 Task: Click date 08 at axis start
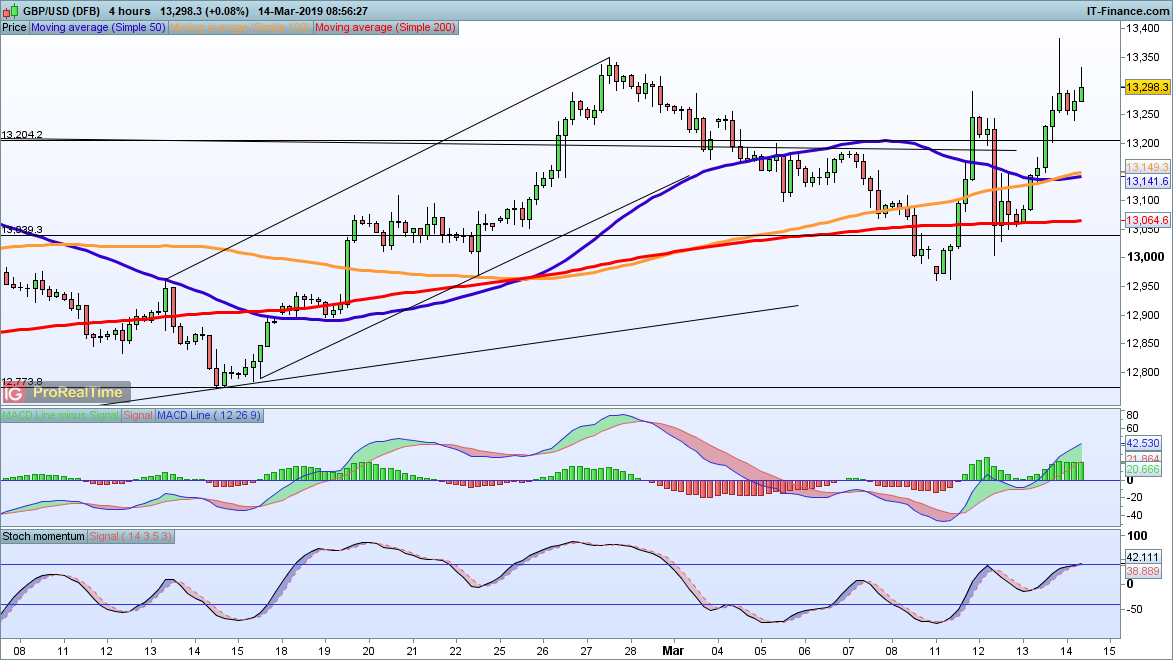pos(19,650)
